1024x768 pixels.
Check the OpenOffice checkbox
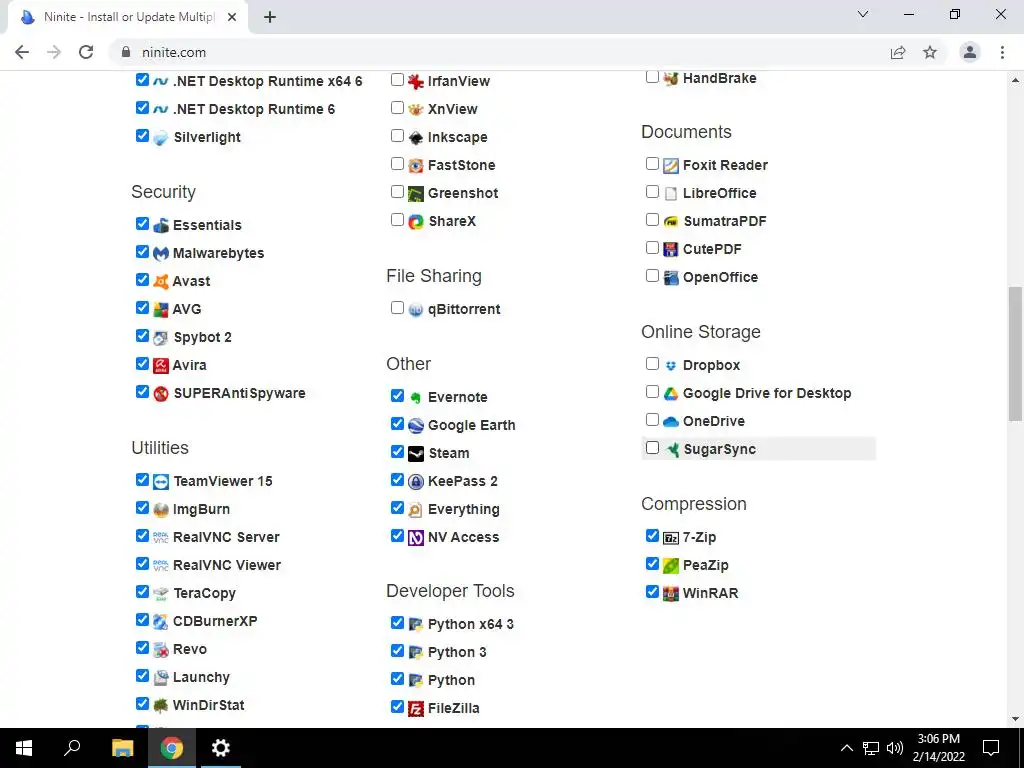coord(652,276)
